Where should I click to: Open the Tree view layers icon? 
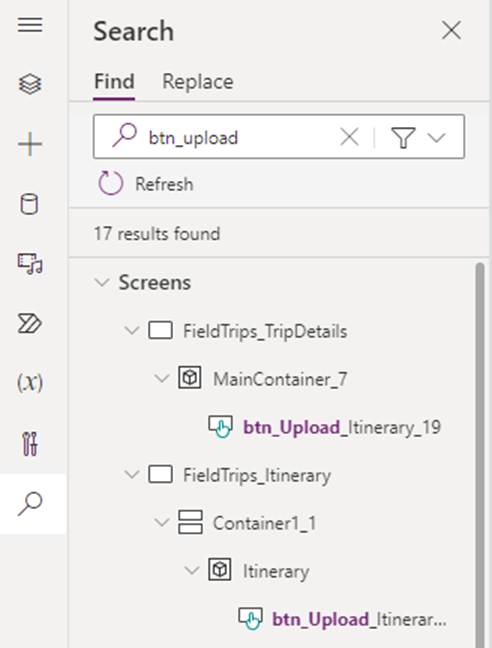(30, 84)
